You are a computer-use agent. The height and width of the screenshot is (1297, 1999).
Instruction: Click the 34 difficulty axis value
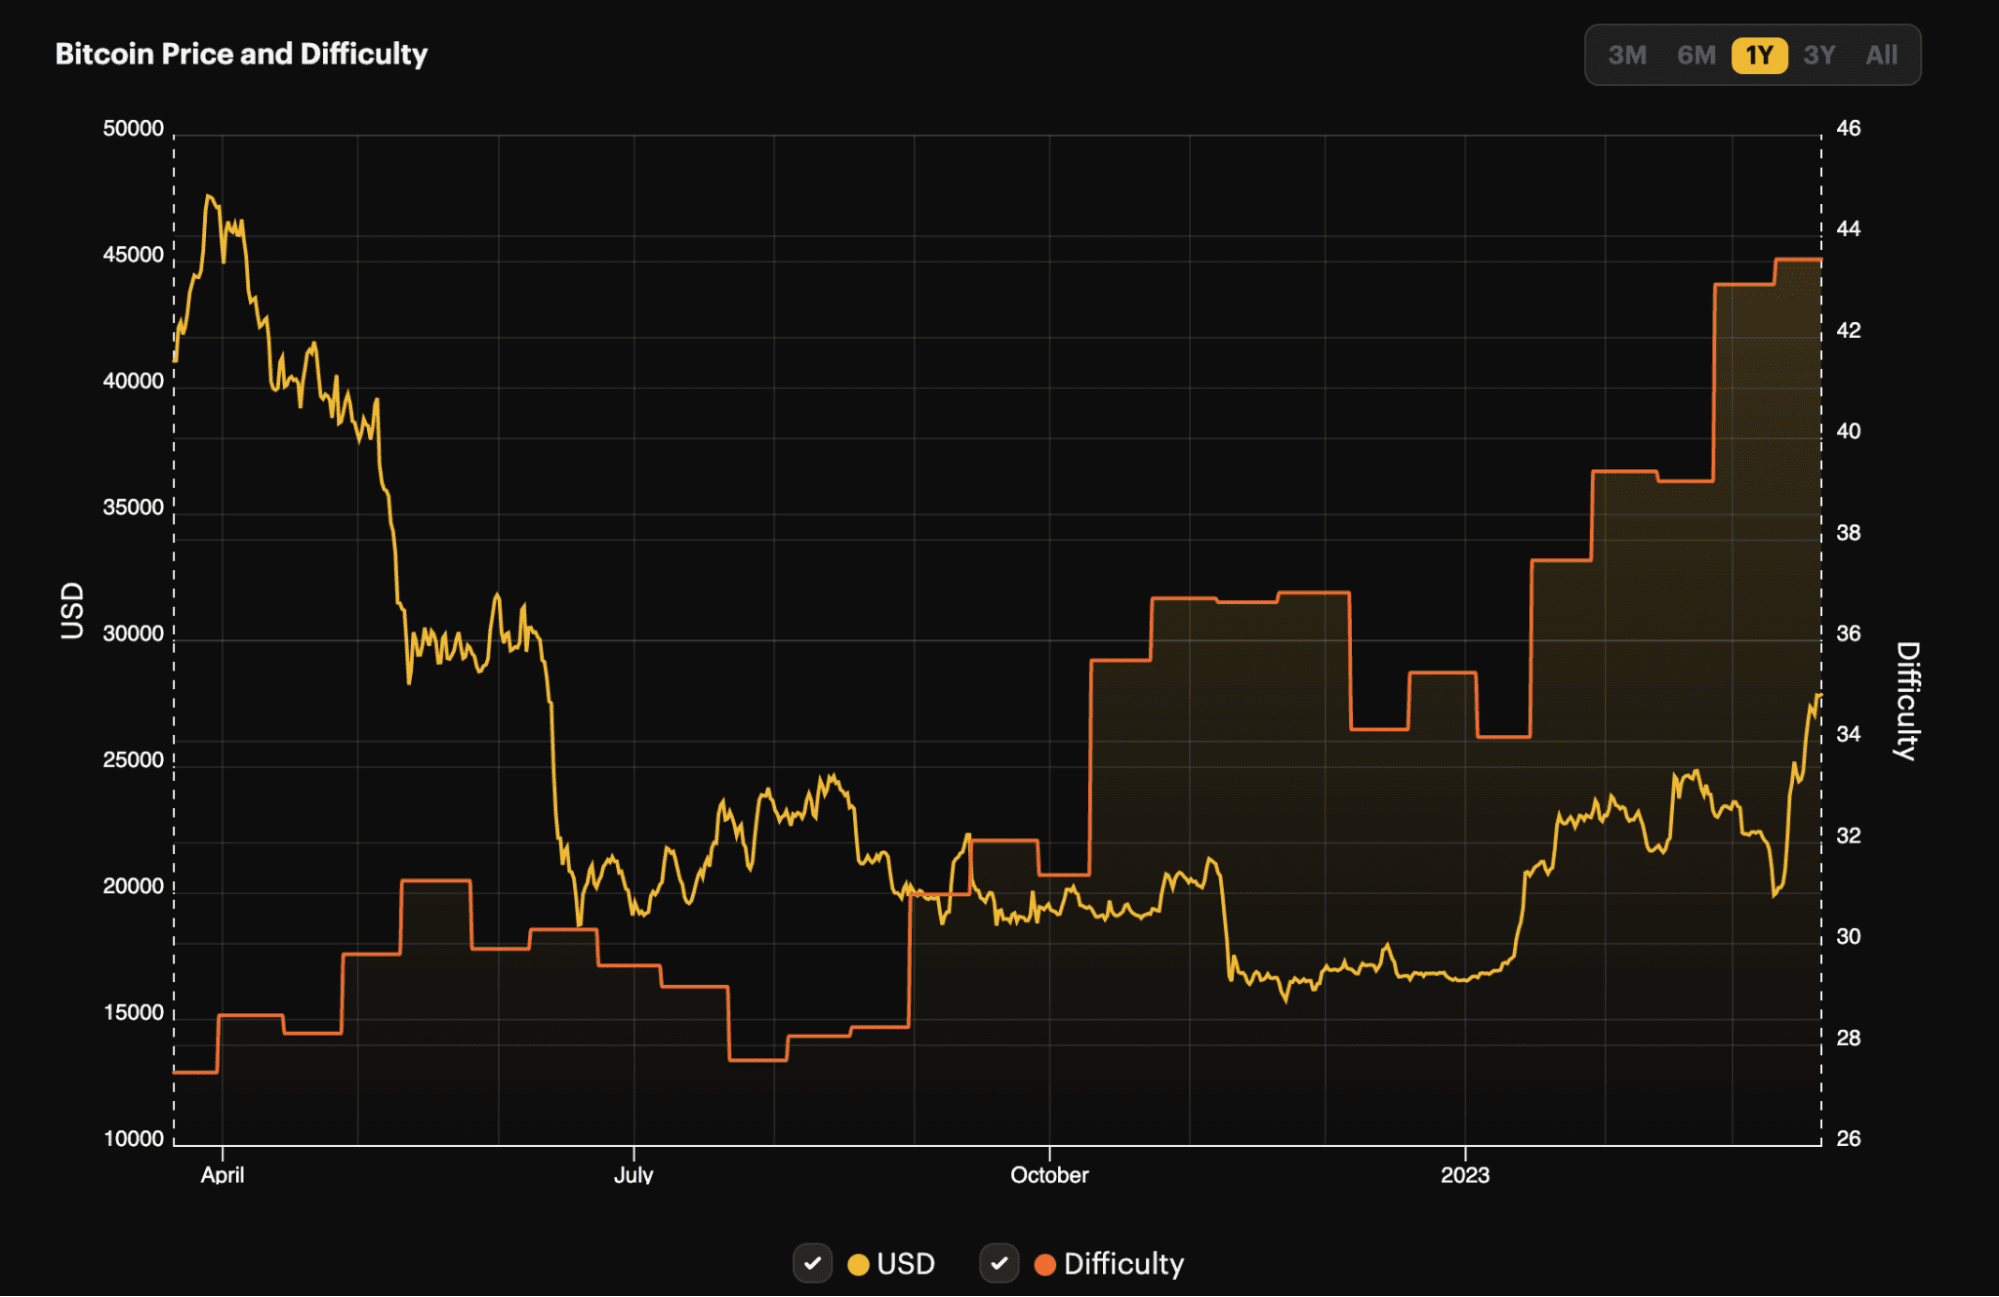click(1848, 735)
